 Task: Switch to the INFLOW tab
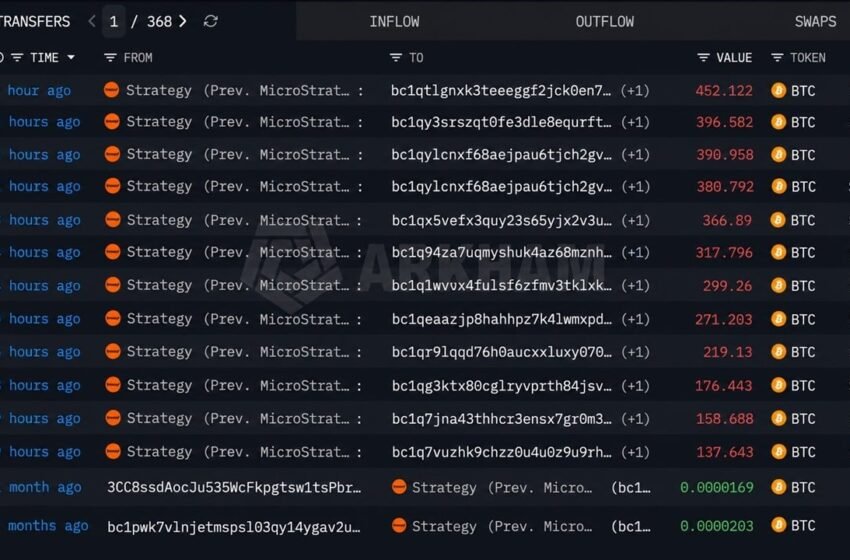click(x=394, y=22)
